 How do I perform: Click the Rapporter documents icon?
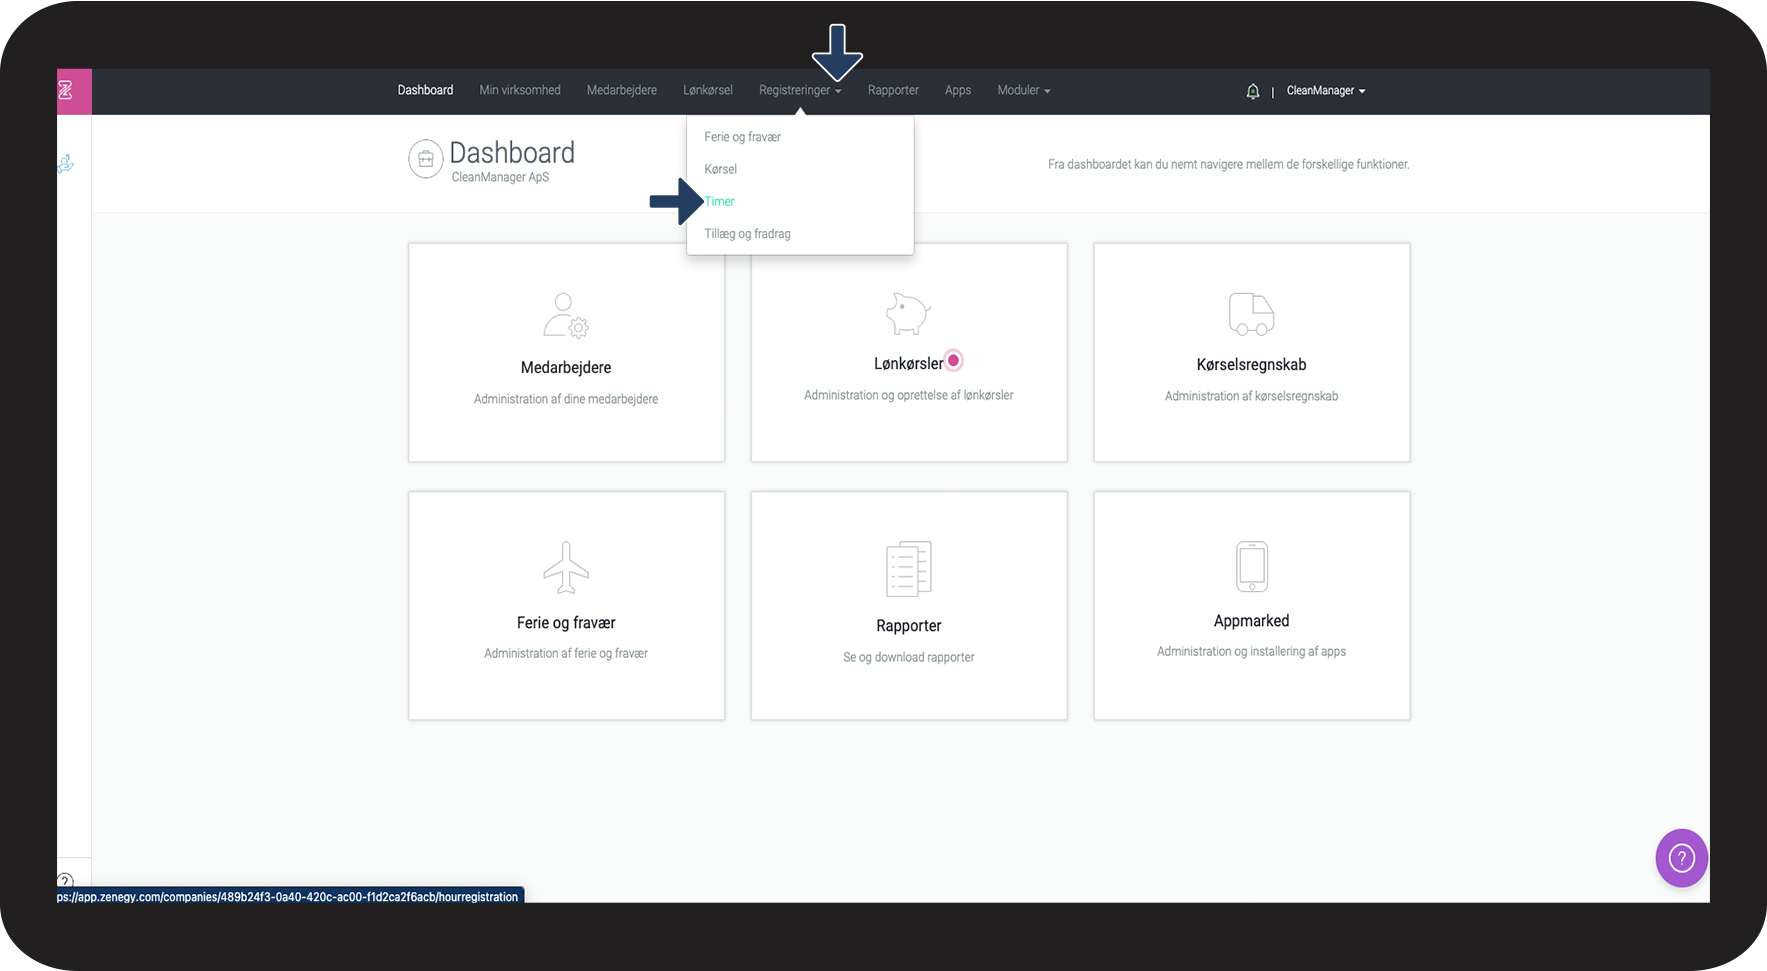(x=909, y=569)
